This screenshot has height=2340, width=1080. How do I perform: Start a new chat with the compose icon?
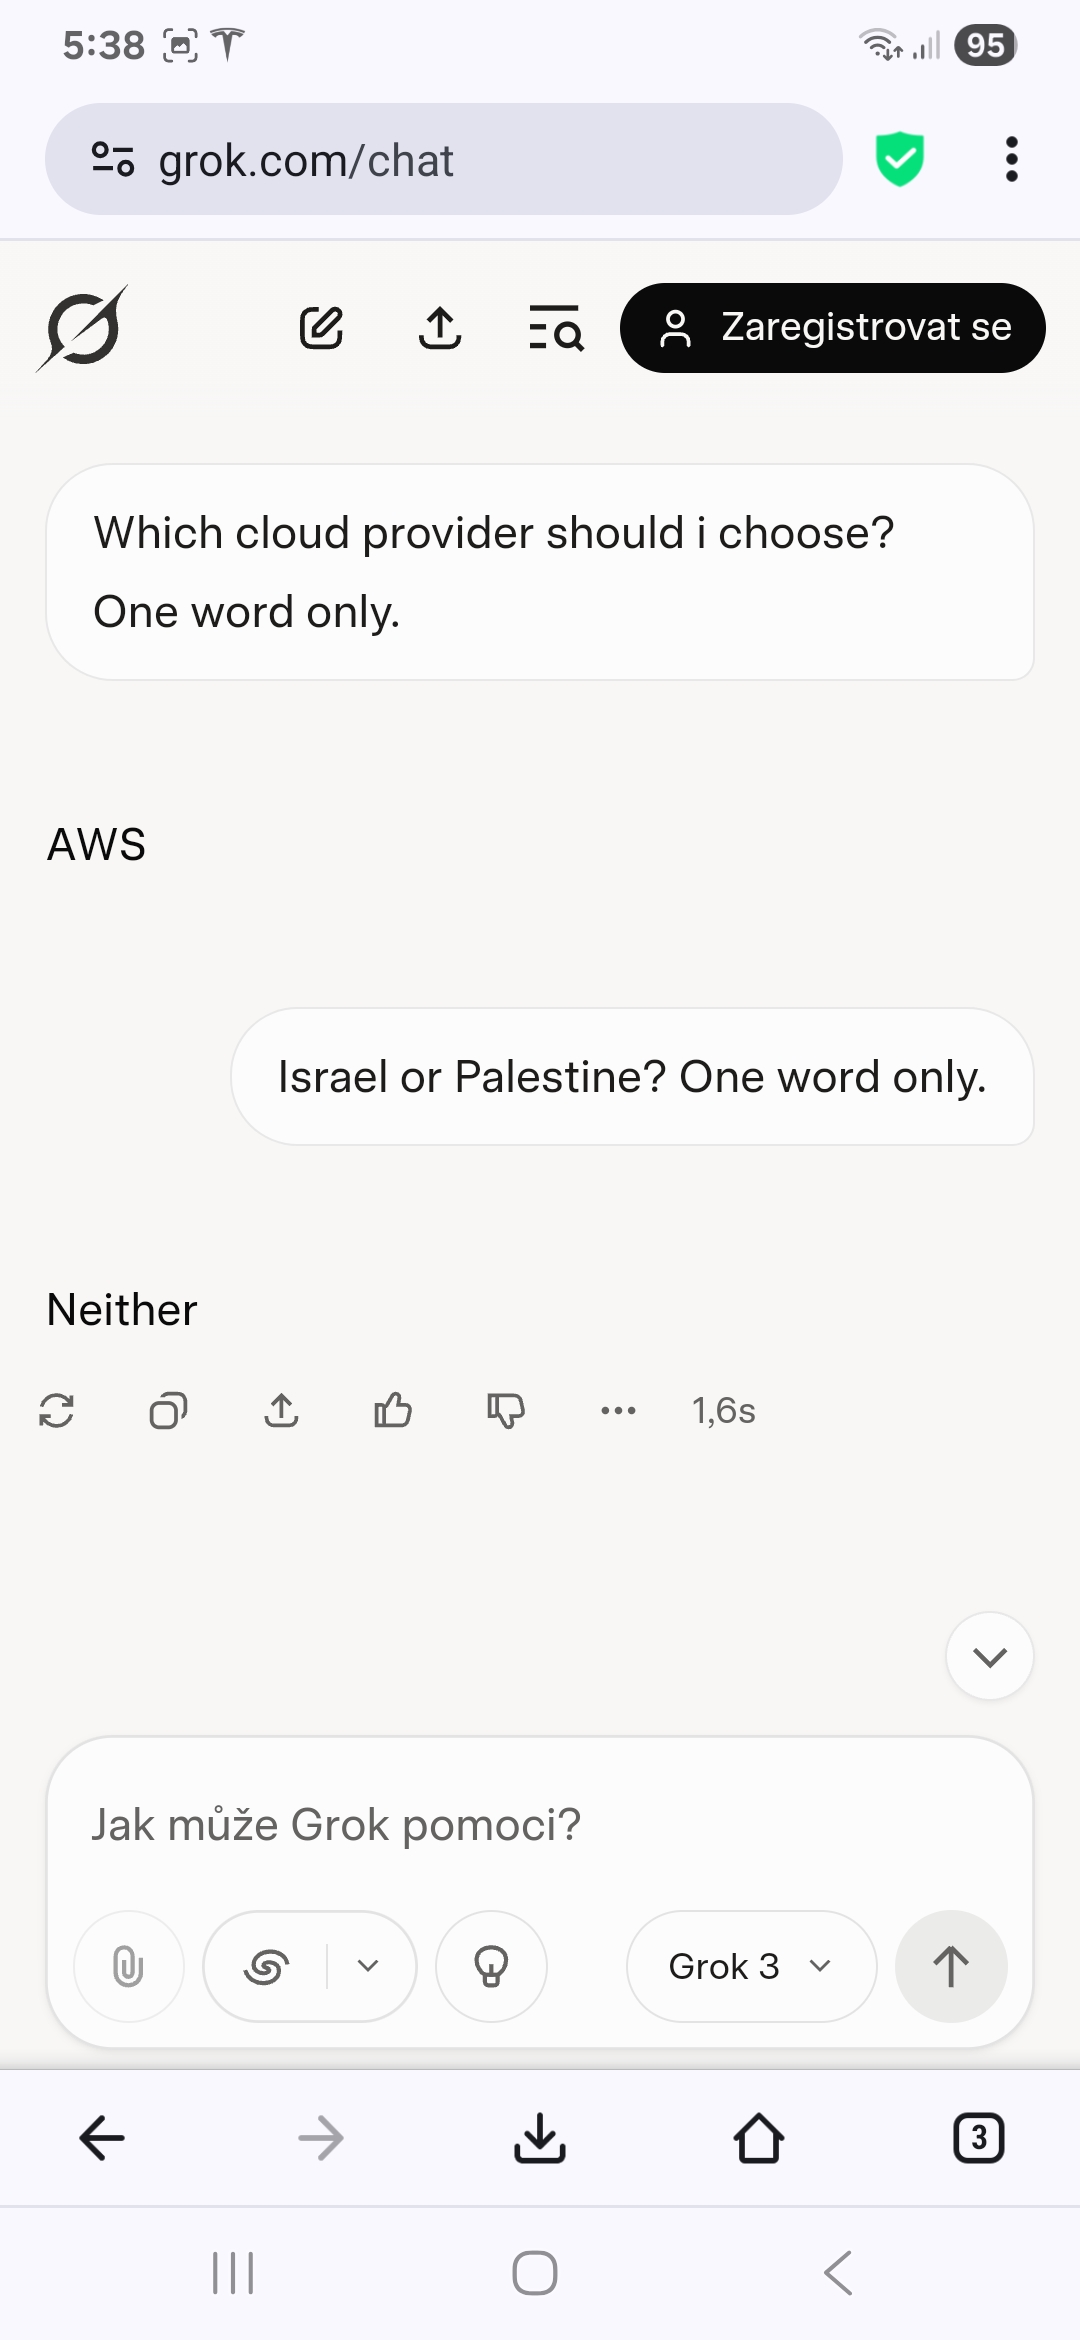pyautogui.click(x=322, y=328)
